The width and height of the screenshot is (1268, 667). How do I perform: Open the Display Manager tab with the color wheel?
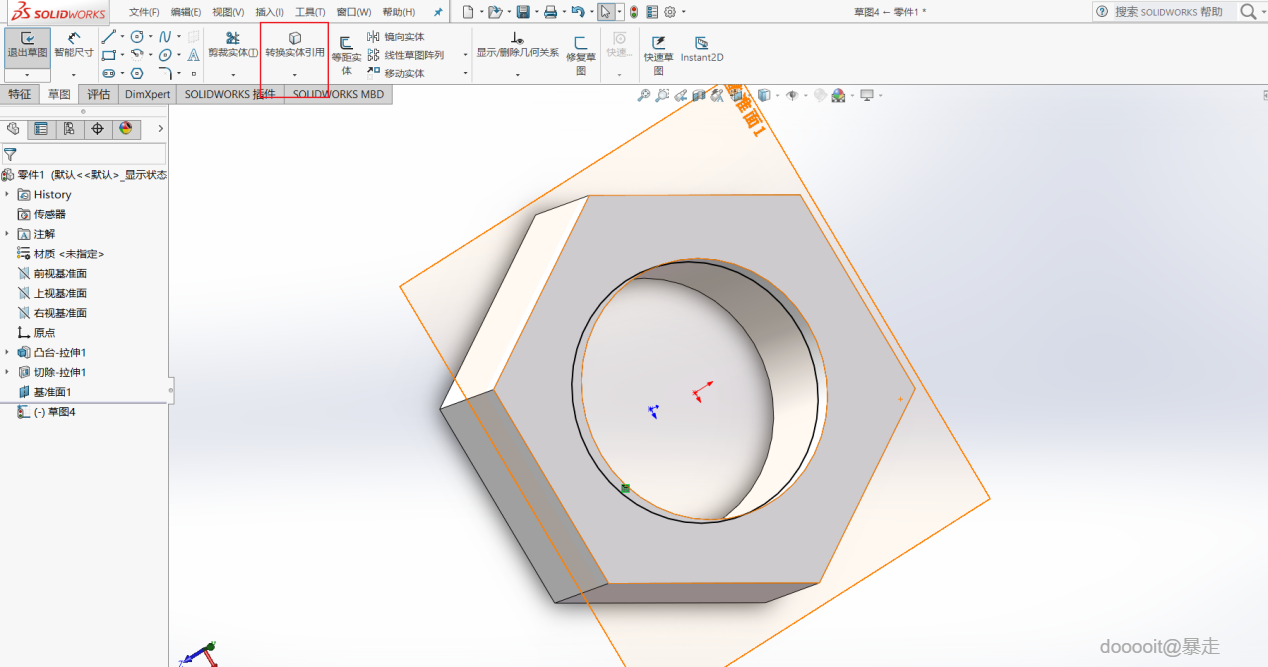[125, 129]
